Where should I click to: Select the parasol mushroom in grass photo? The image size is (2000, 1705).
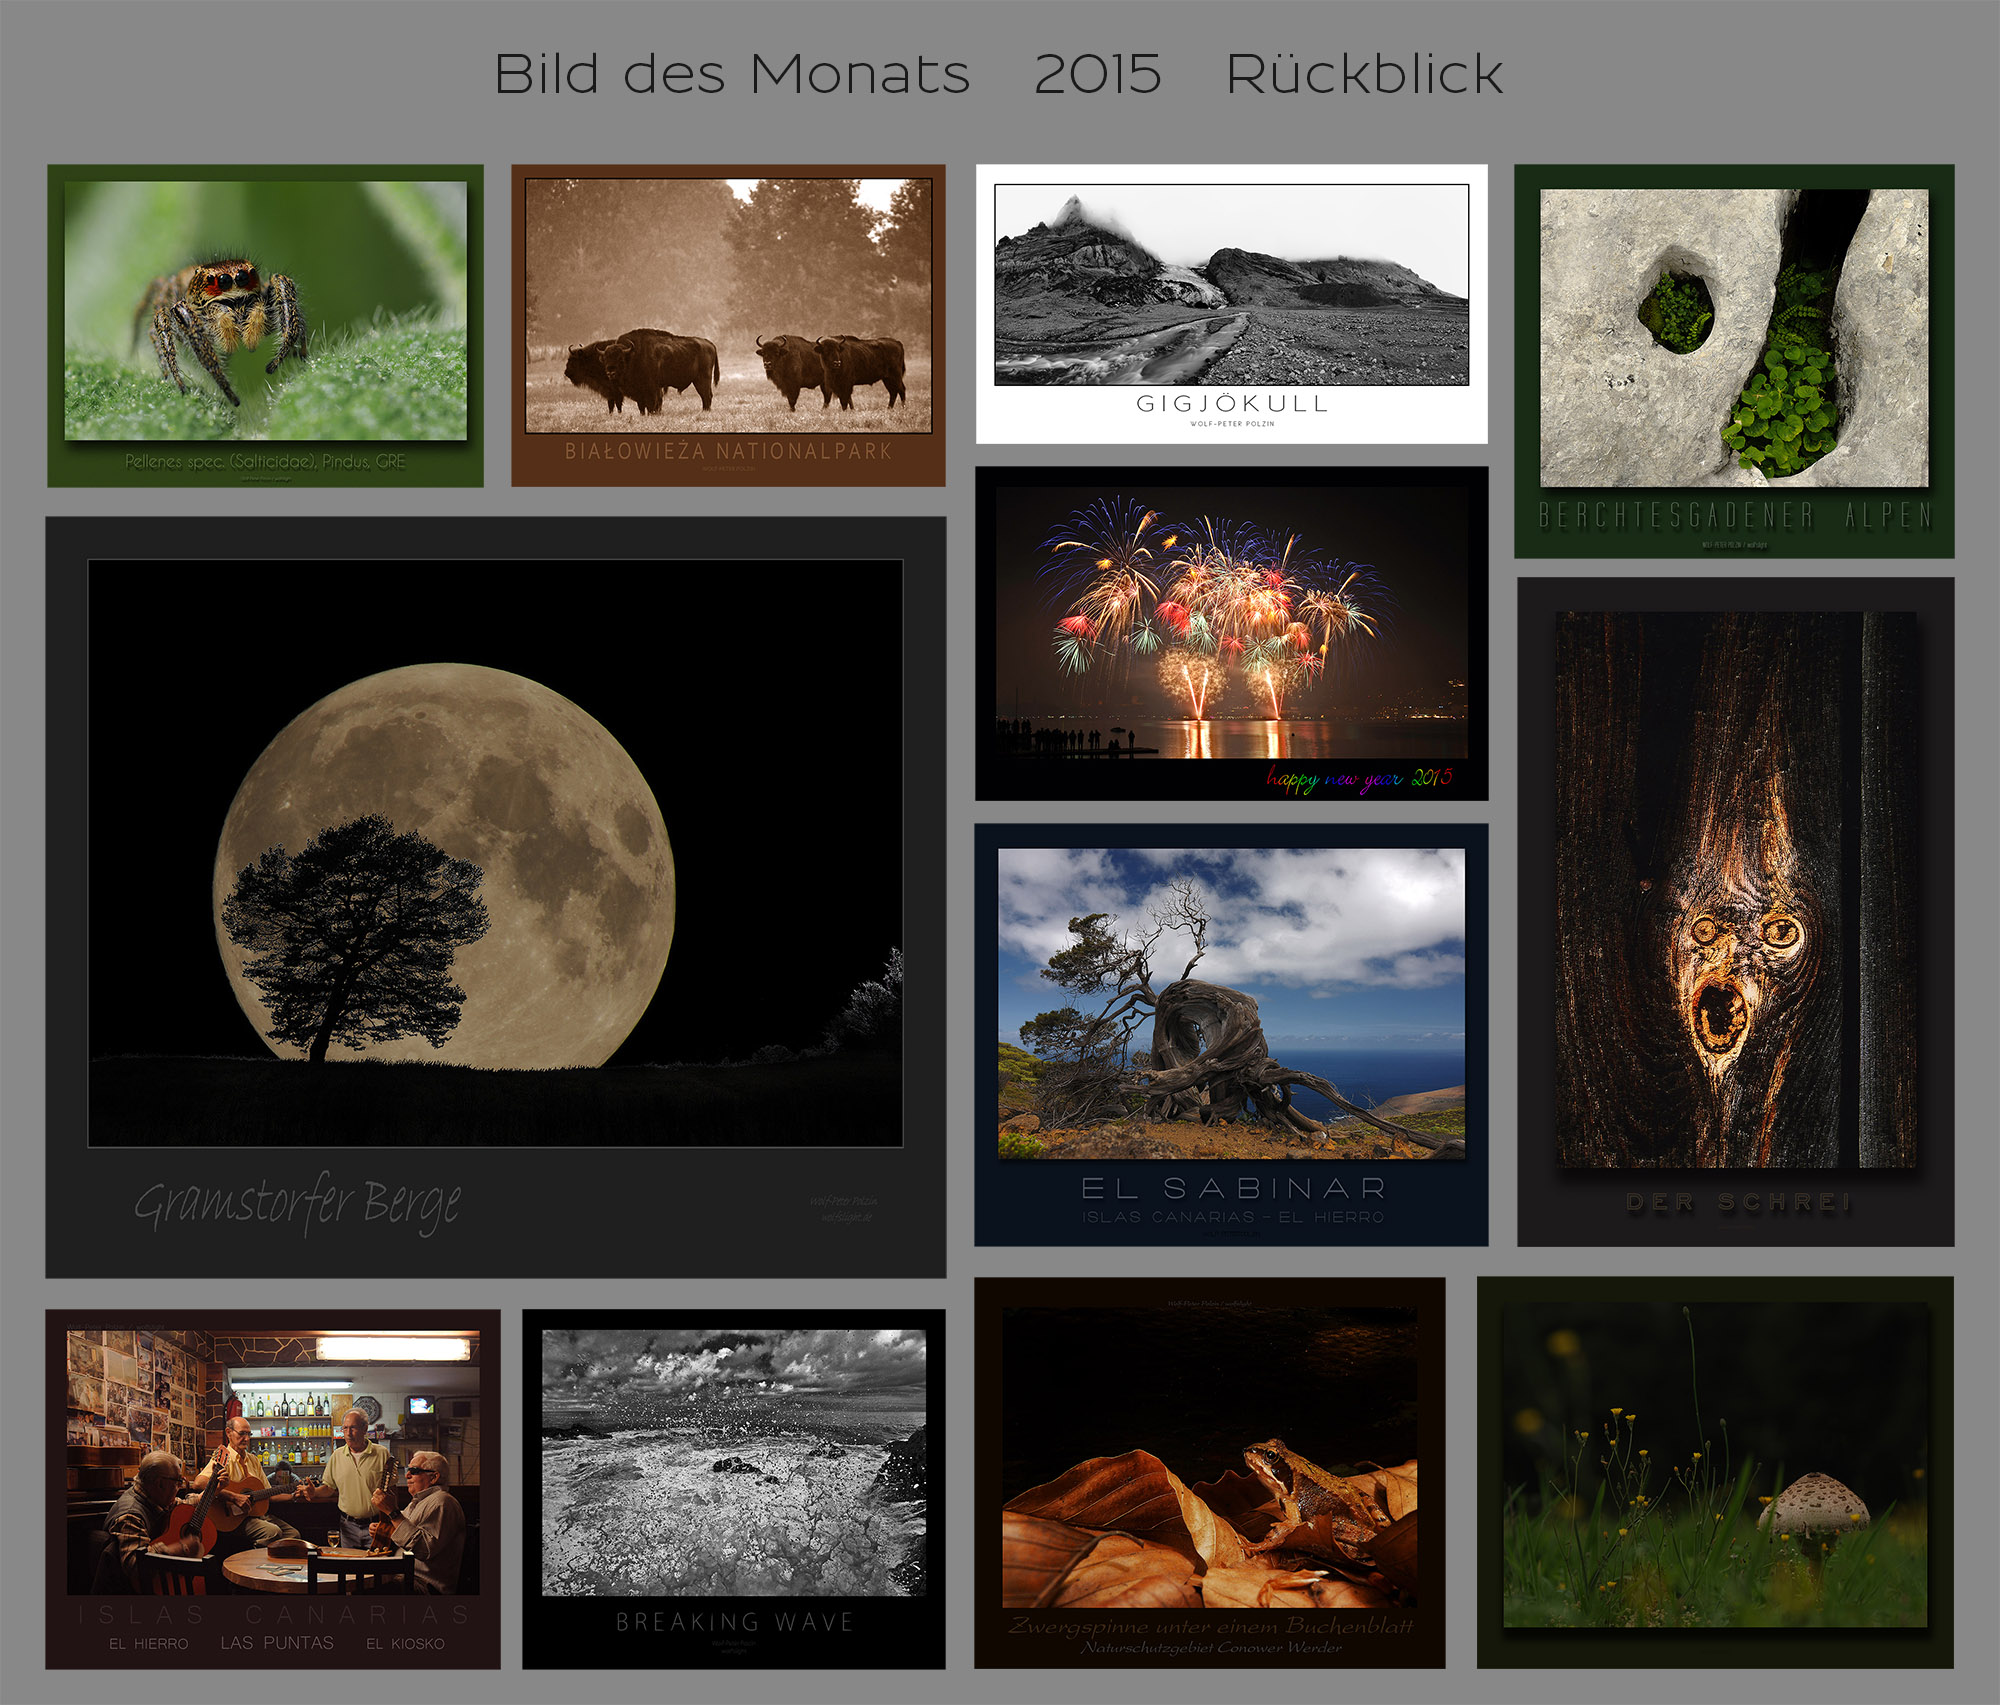click(1715, 1465)
